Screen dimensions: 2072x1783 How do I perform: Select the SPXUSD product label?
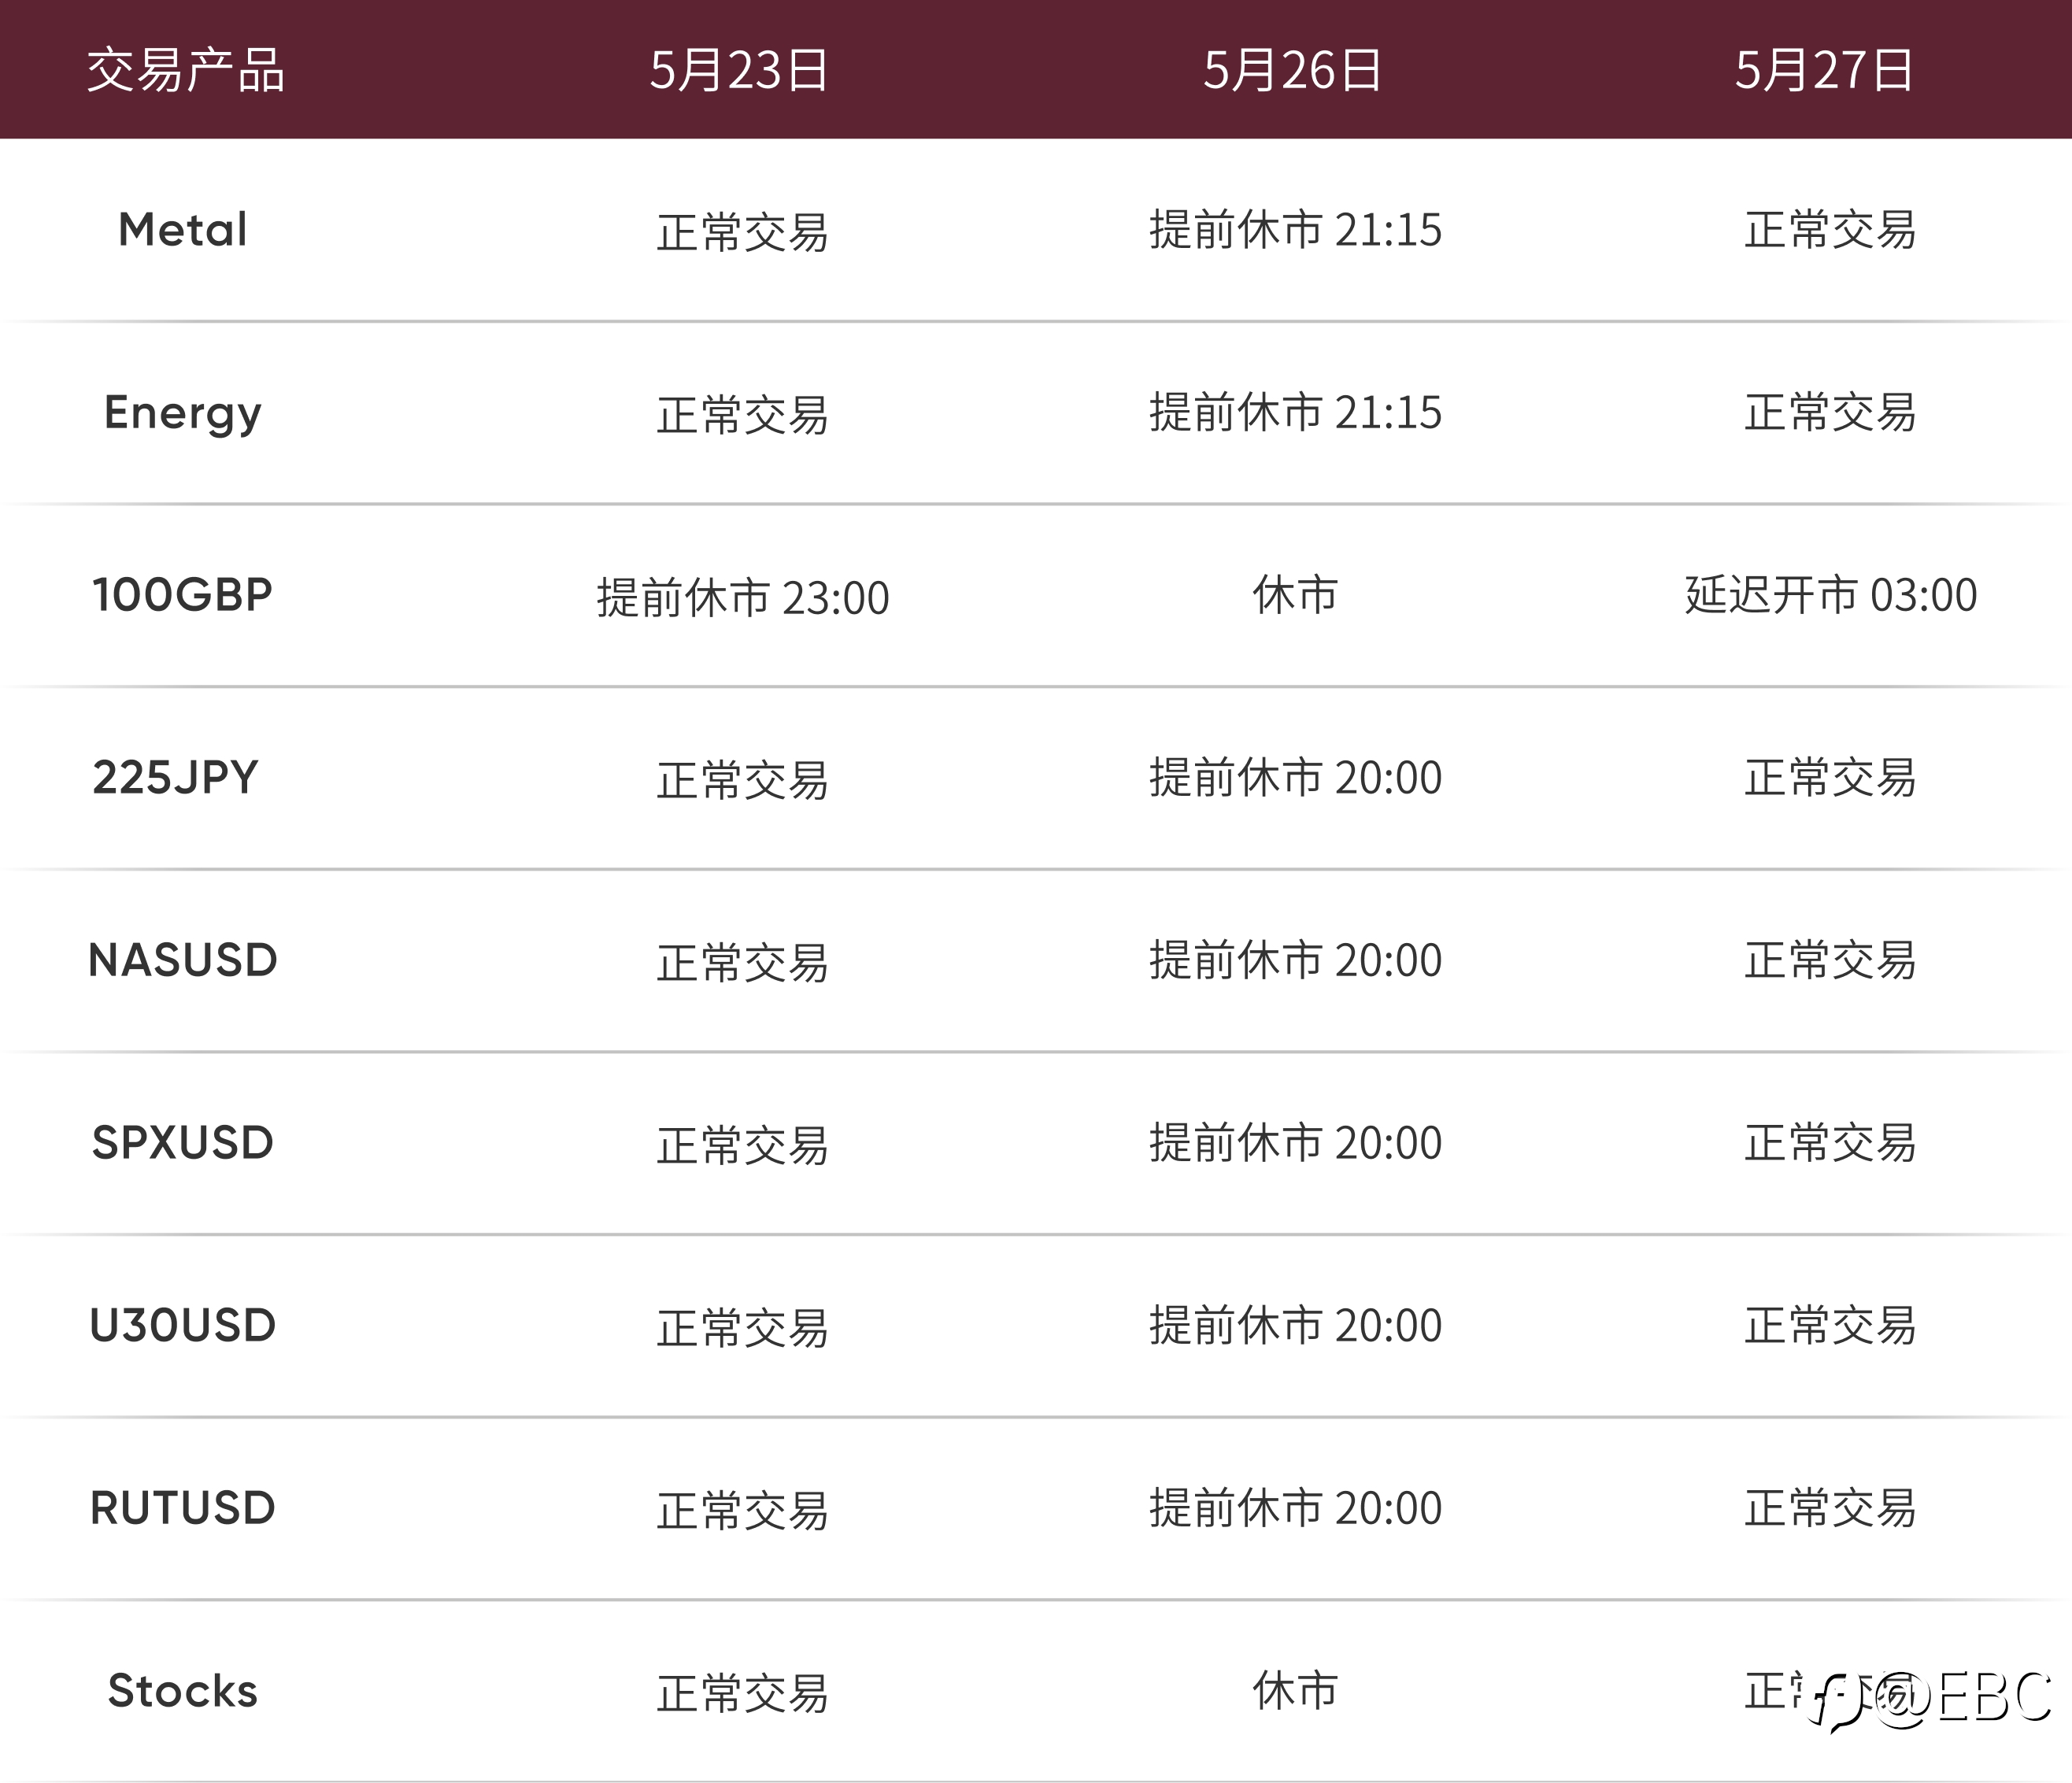[x=183, y=1143]
